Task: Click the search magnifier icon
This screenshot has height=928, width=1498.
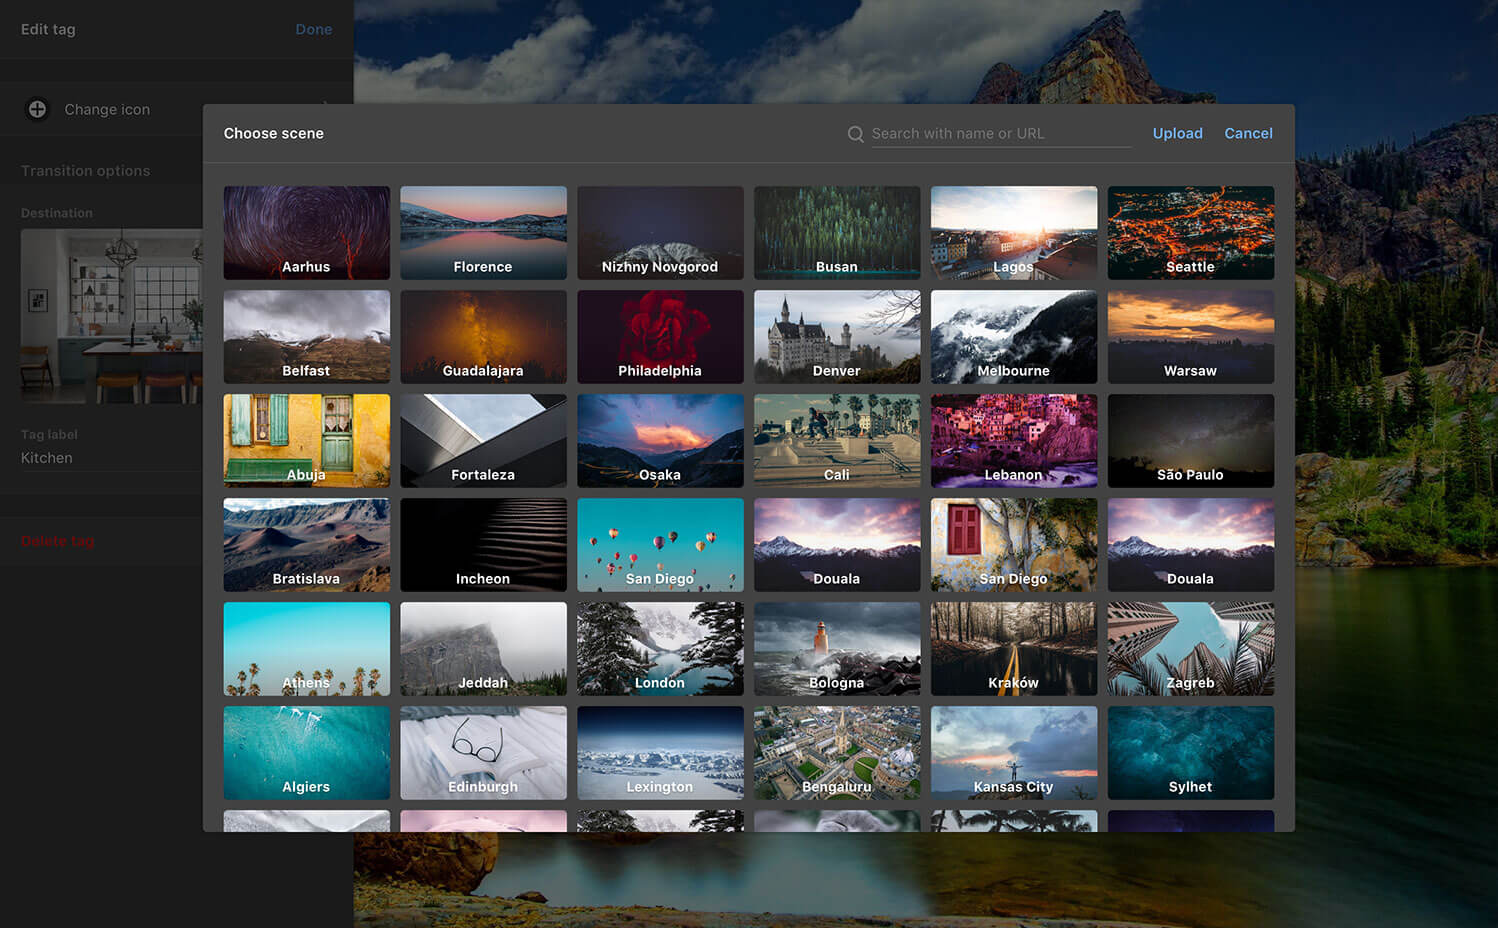Action: [x=855, y=134]
